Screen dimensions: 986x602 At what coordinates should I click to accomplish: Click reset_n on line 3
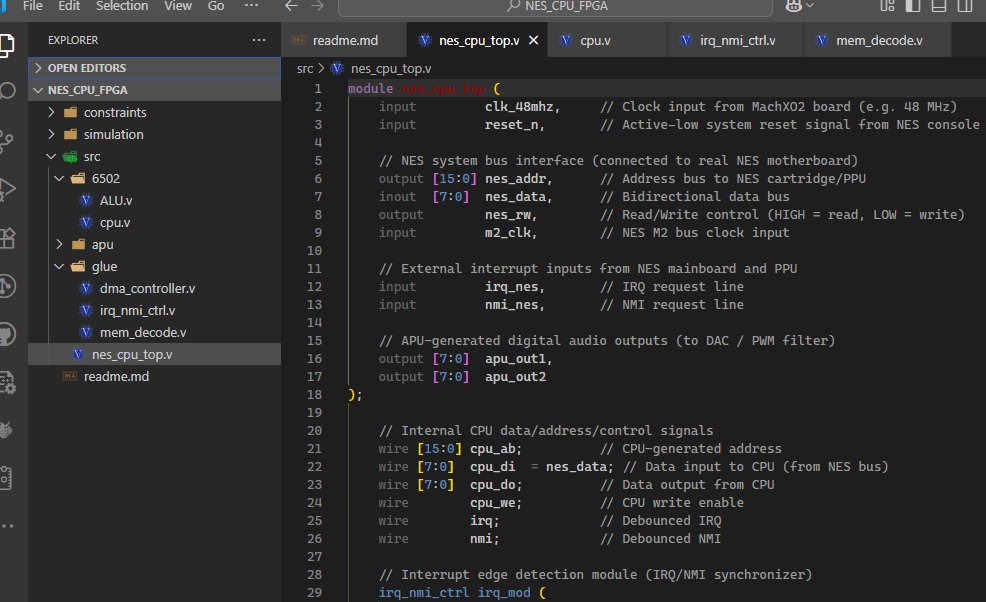514,125
